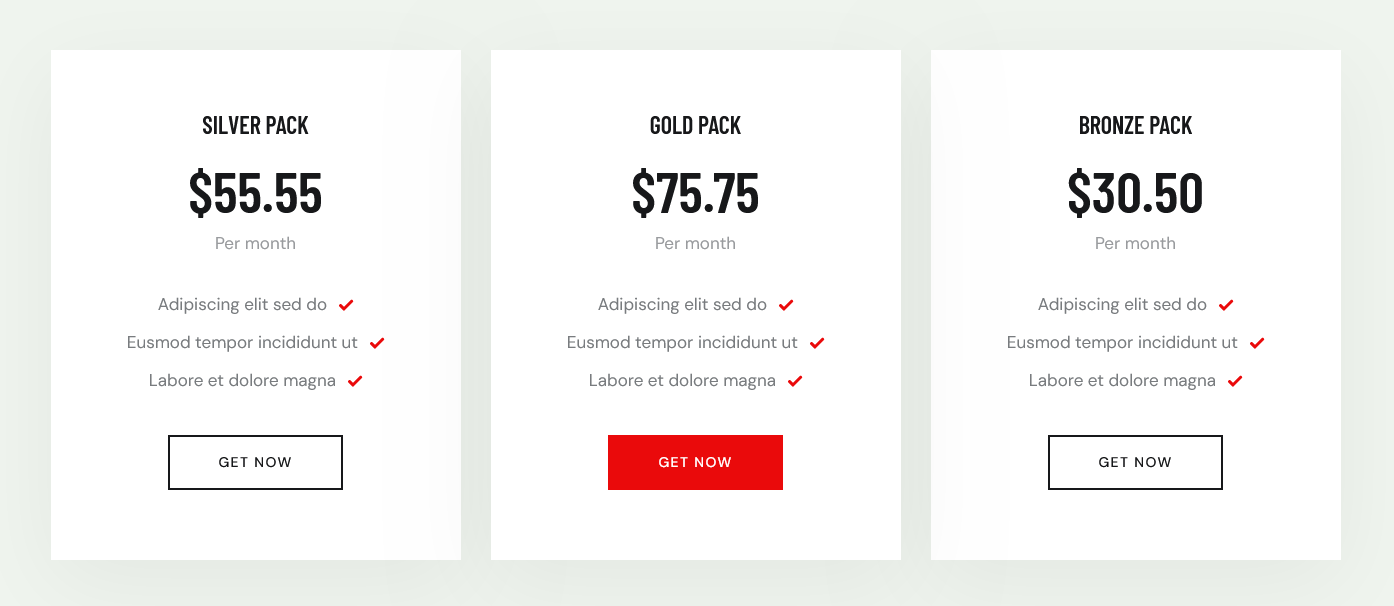Click the checkmark beside Silver Pack's Labore et dolore
Image resolution: width=1394 pixels, height=606 pixels.
[x=355, y=381]
